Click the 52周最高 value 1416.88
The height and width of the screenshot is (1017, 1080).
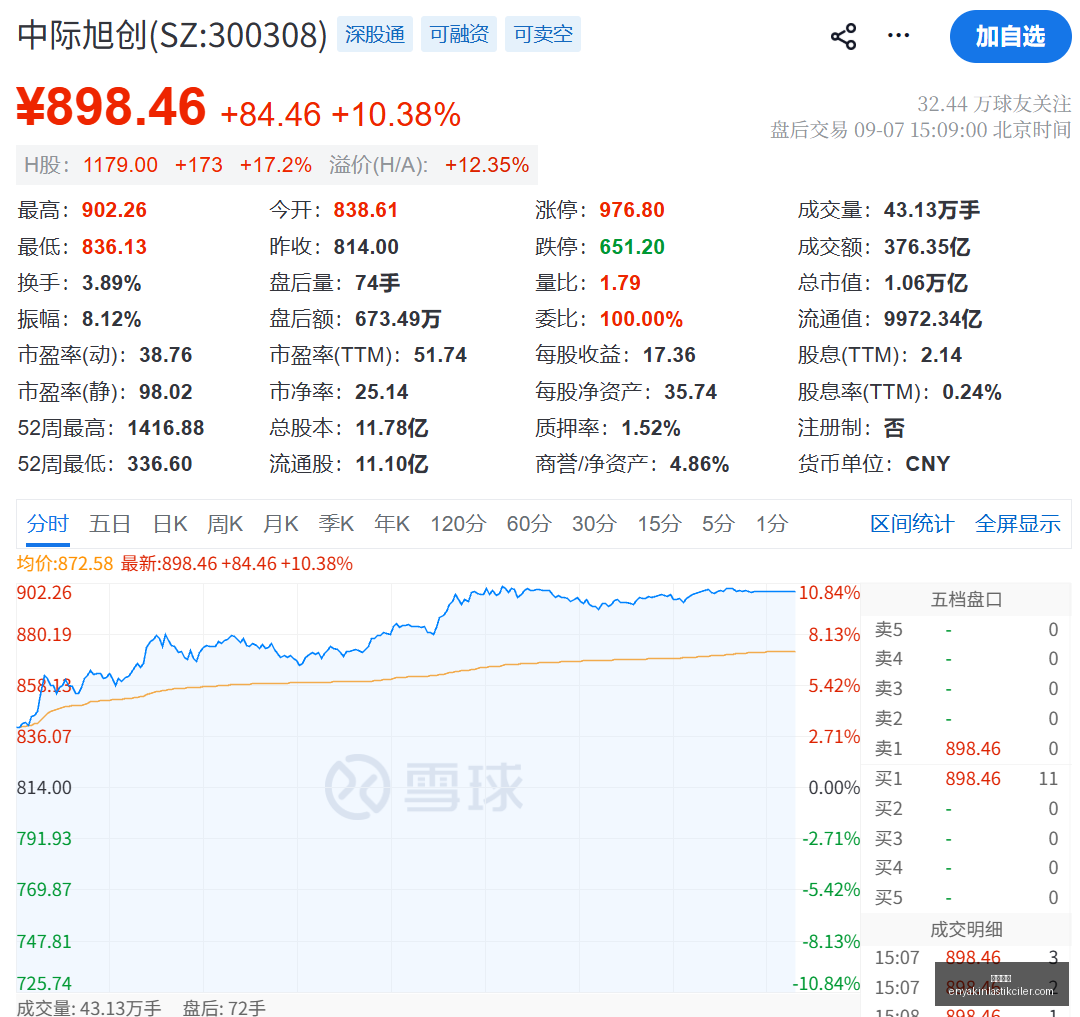click(x=166, y=428)
